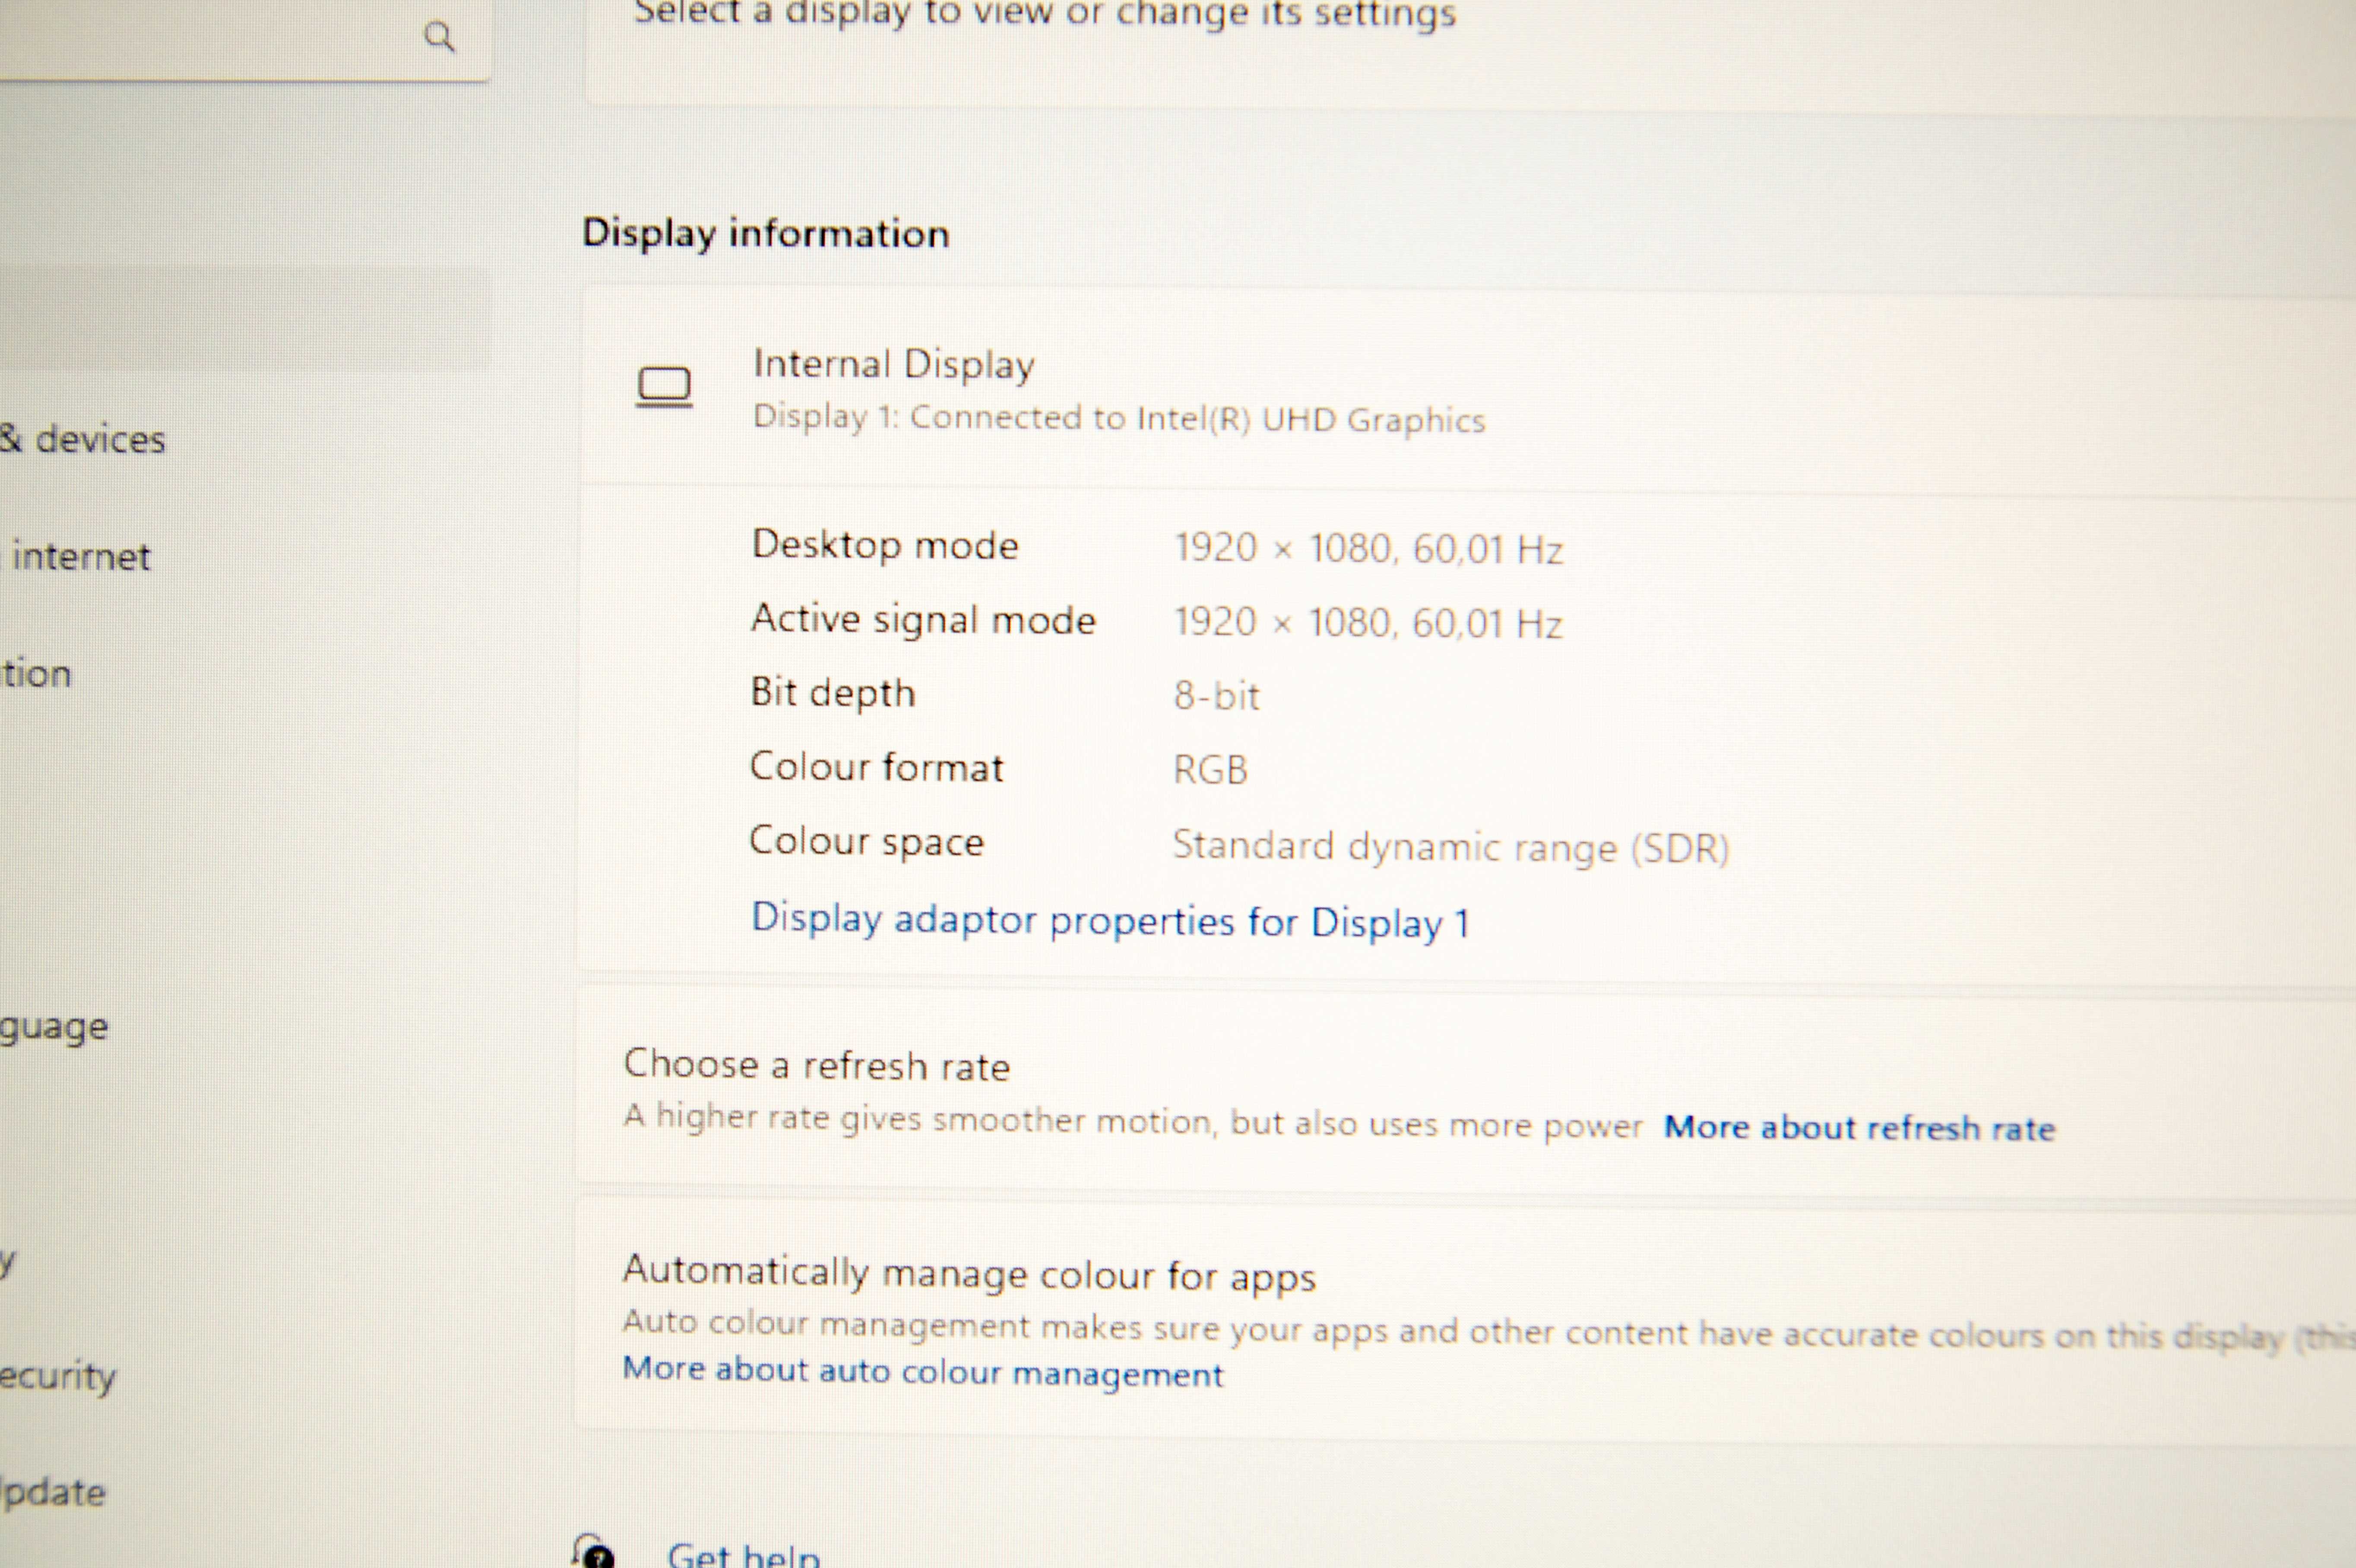Click the Internal Display heading
2356x1568 pixels.
(894, 365)
